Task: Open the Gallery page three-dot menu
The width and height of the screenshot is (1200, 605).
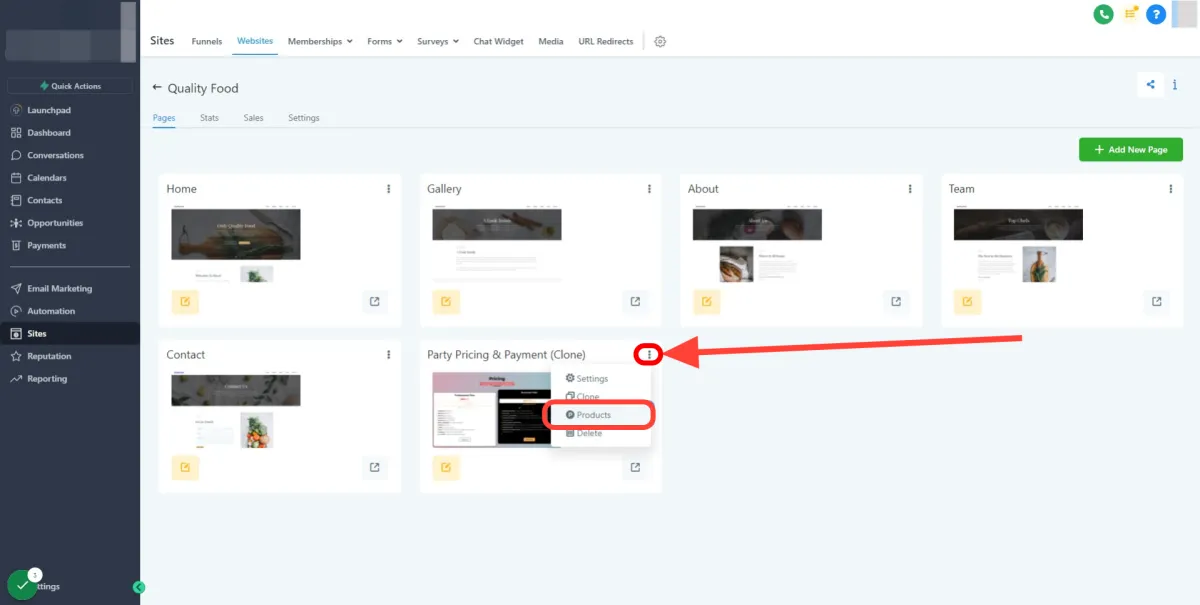Action: (x=649, y=188)
